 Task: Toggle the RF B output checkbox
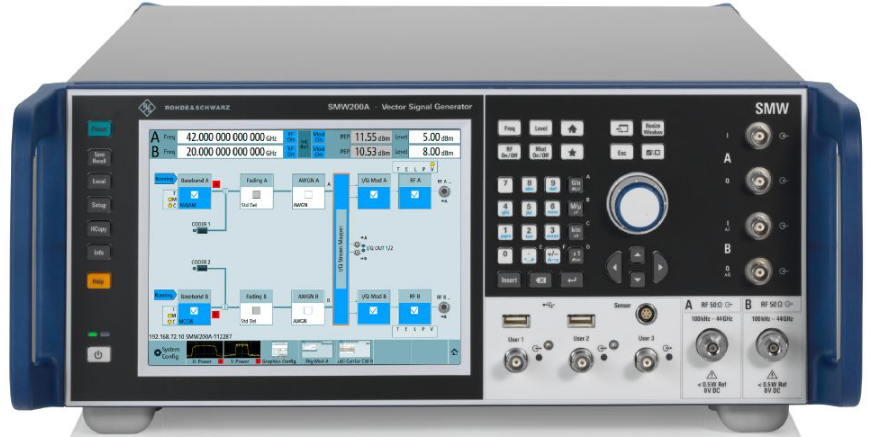point(413,313)
